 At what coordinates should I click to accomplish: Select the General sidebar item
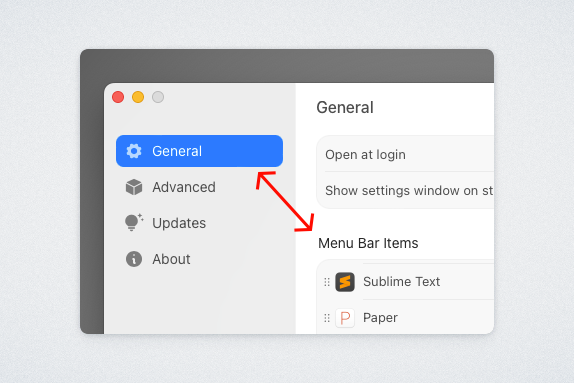[199, 151]
